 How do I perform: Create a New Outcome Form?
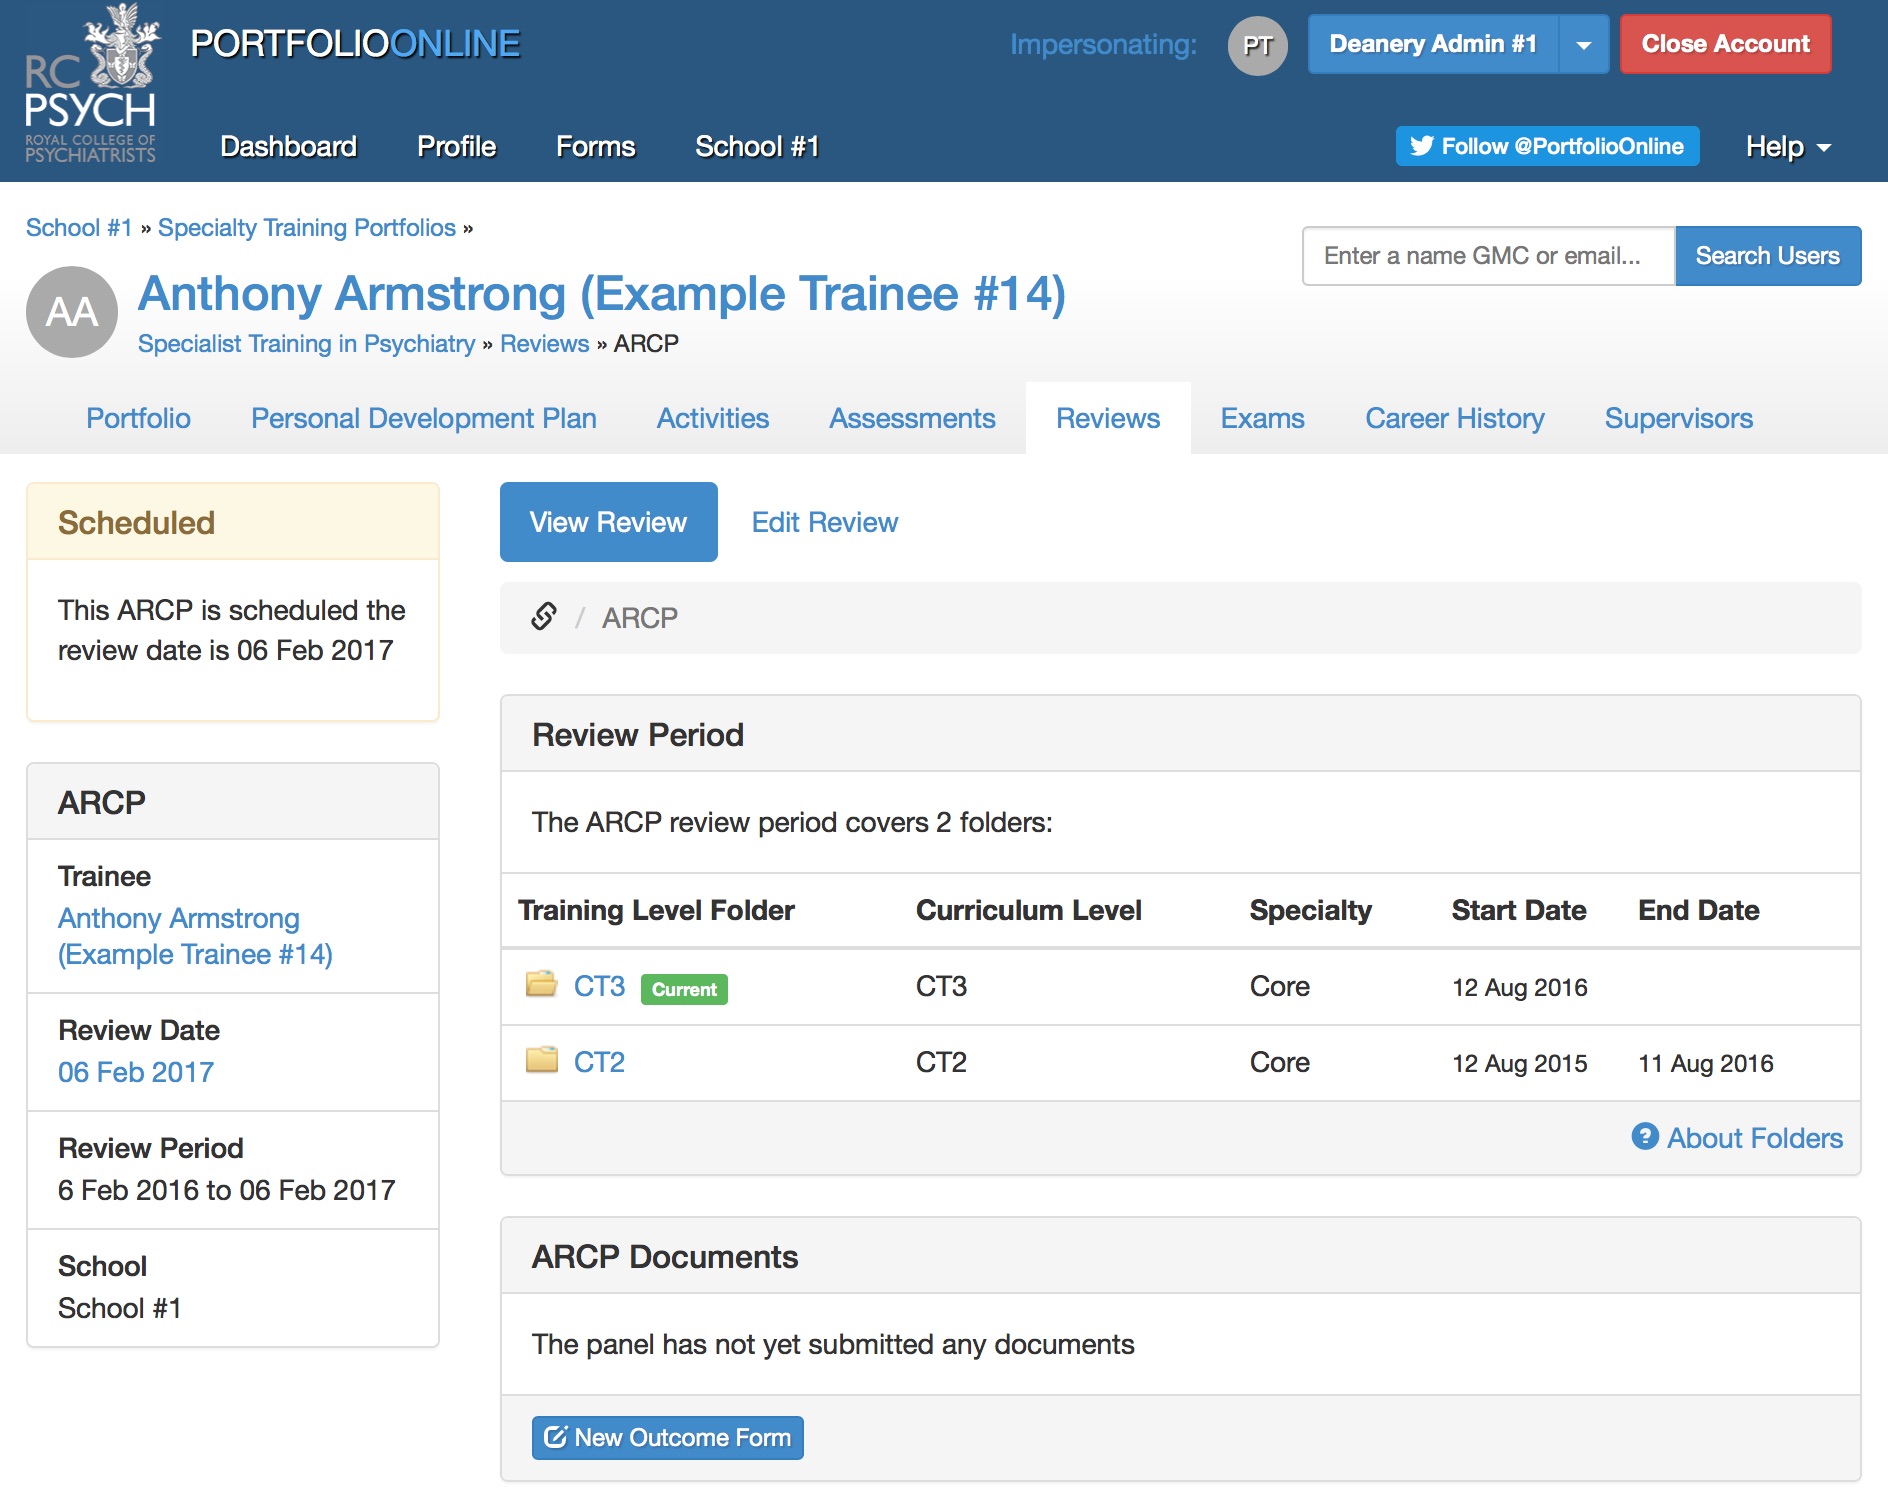tap(667, 1437)
